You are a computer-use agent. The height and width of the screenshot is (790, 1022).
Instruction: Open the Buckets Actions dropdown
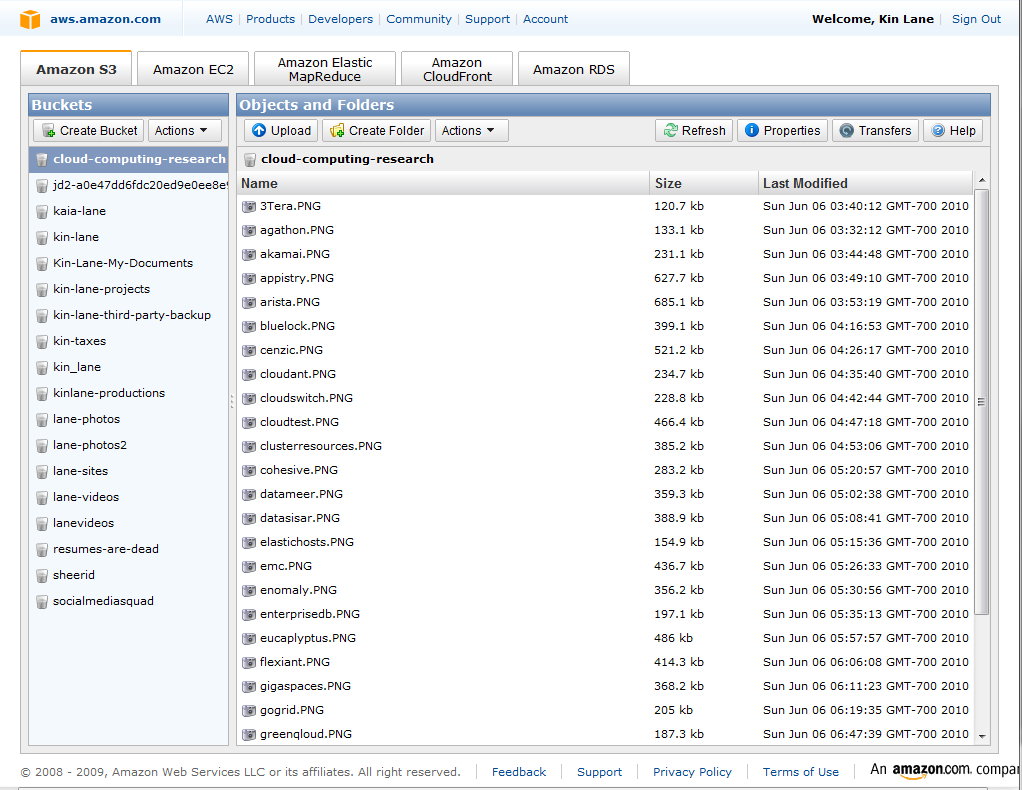click(184, 130)
